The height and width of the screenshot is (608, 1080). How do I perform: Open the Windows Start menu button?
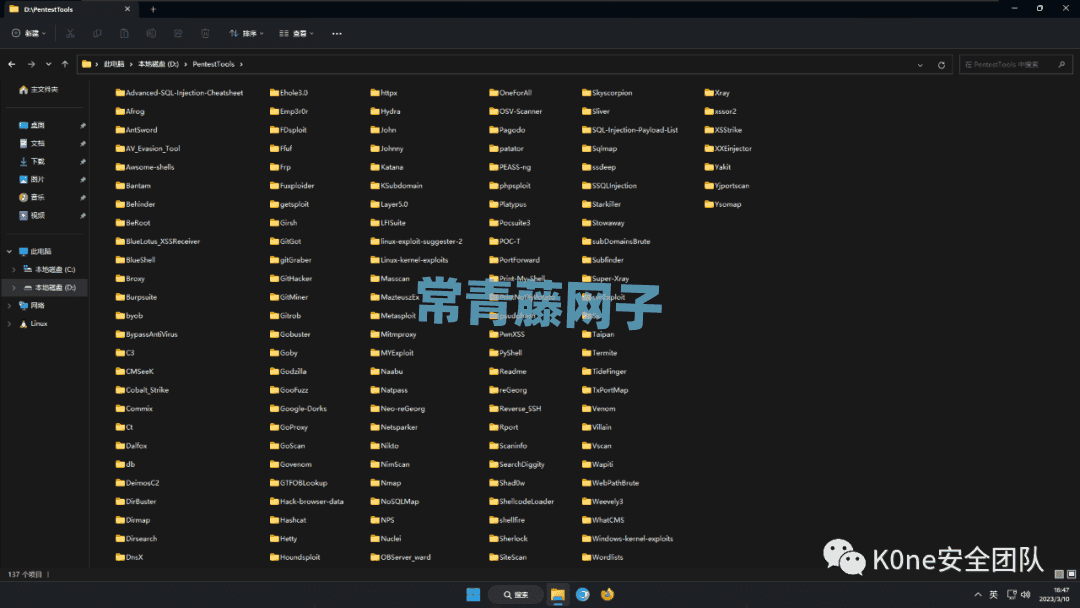(x=473, y=594)
